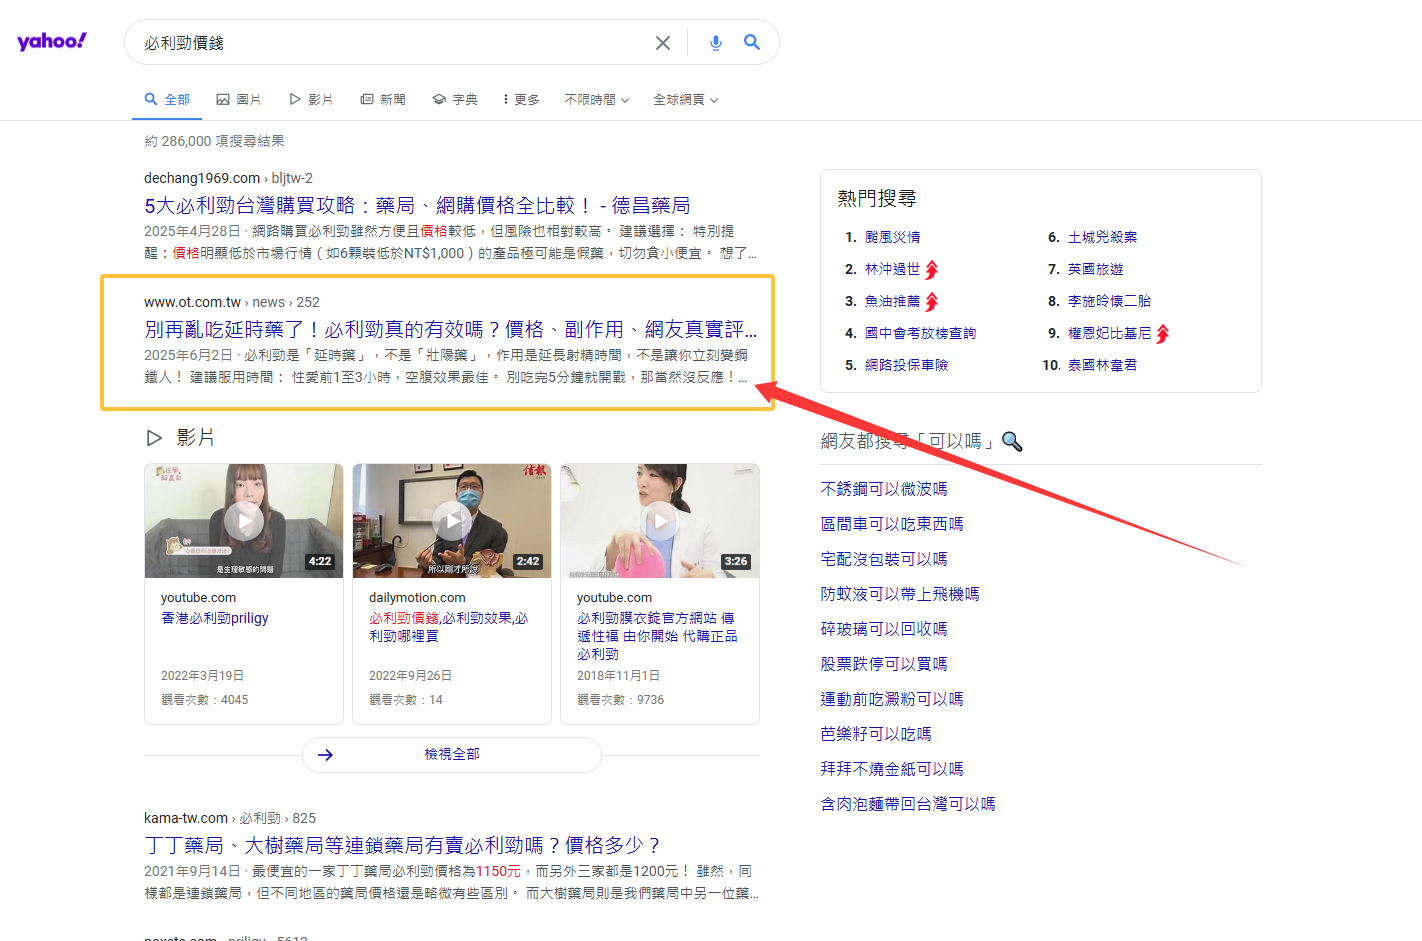Open trending search 李施昤懷二胎
This screenshot has width=1422, height=941.
click(x=1109, y=301)
